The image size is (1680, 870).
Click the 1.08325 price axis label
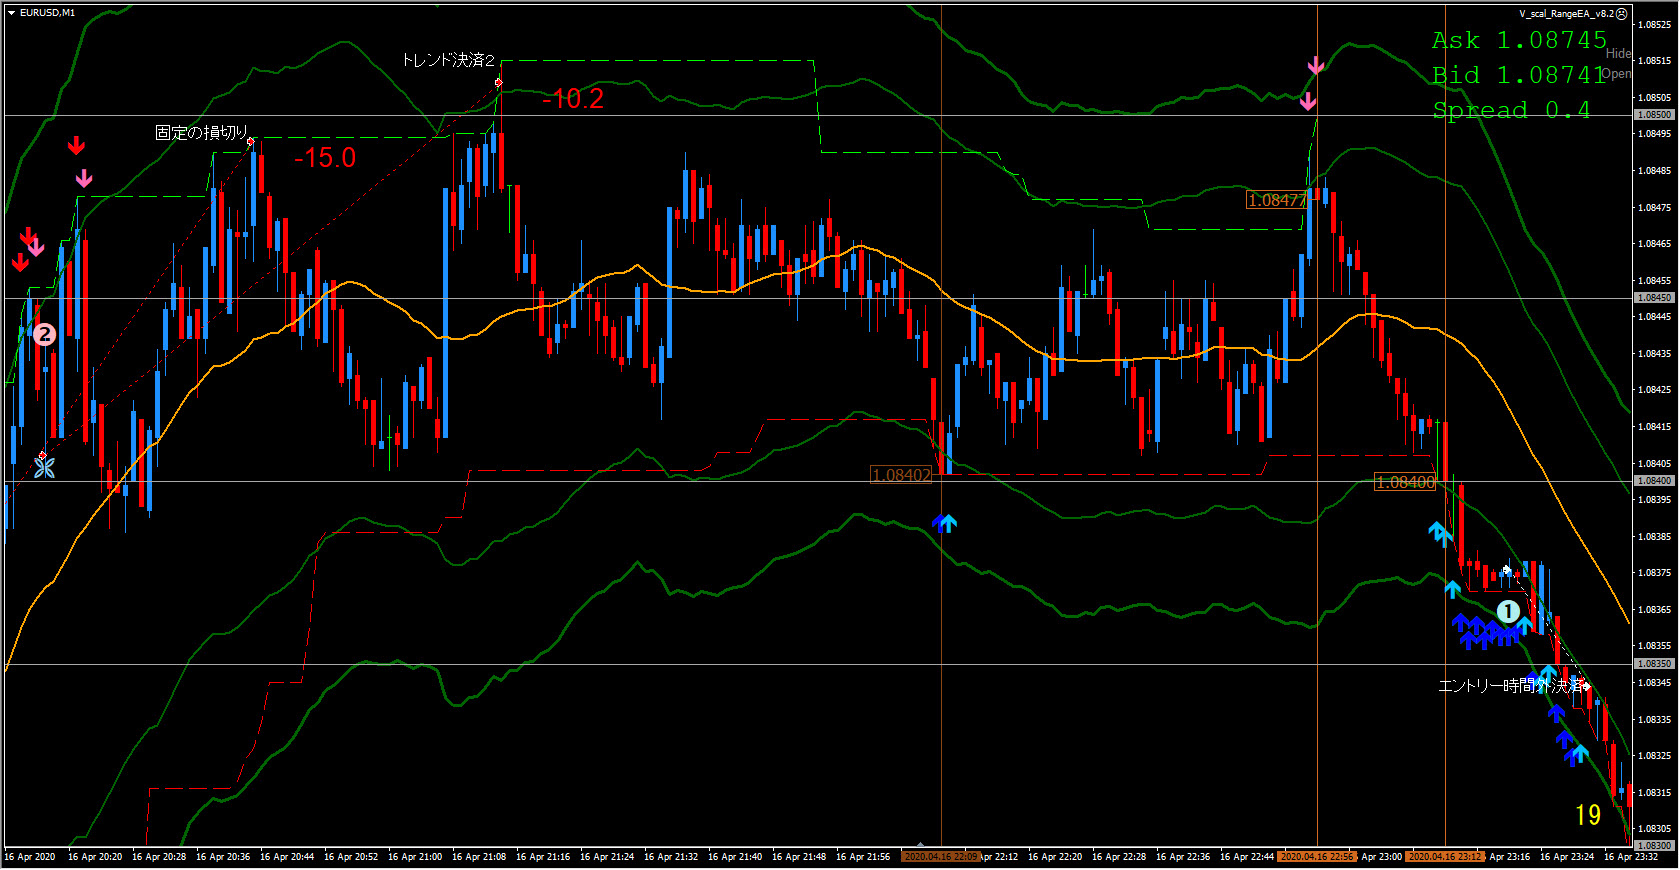pos(1656,756)
